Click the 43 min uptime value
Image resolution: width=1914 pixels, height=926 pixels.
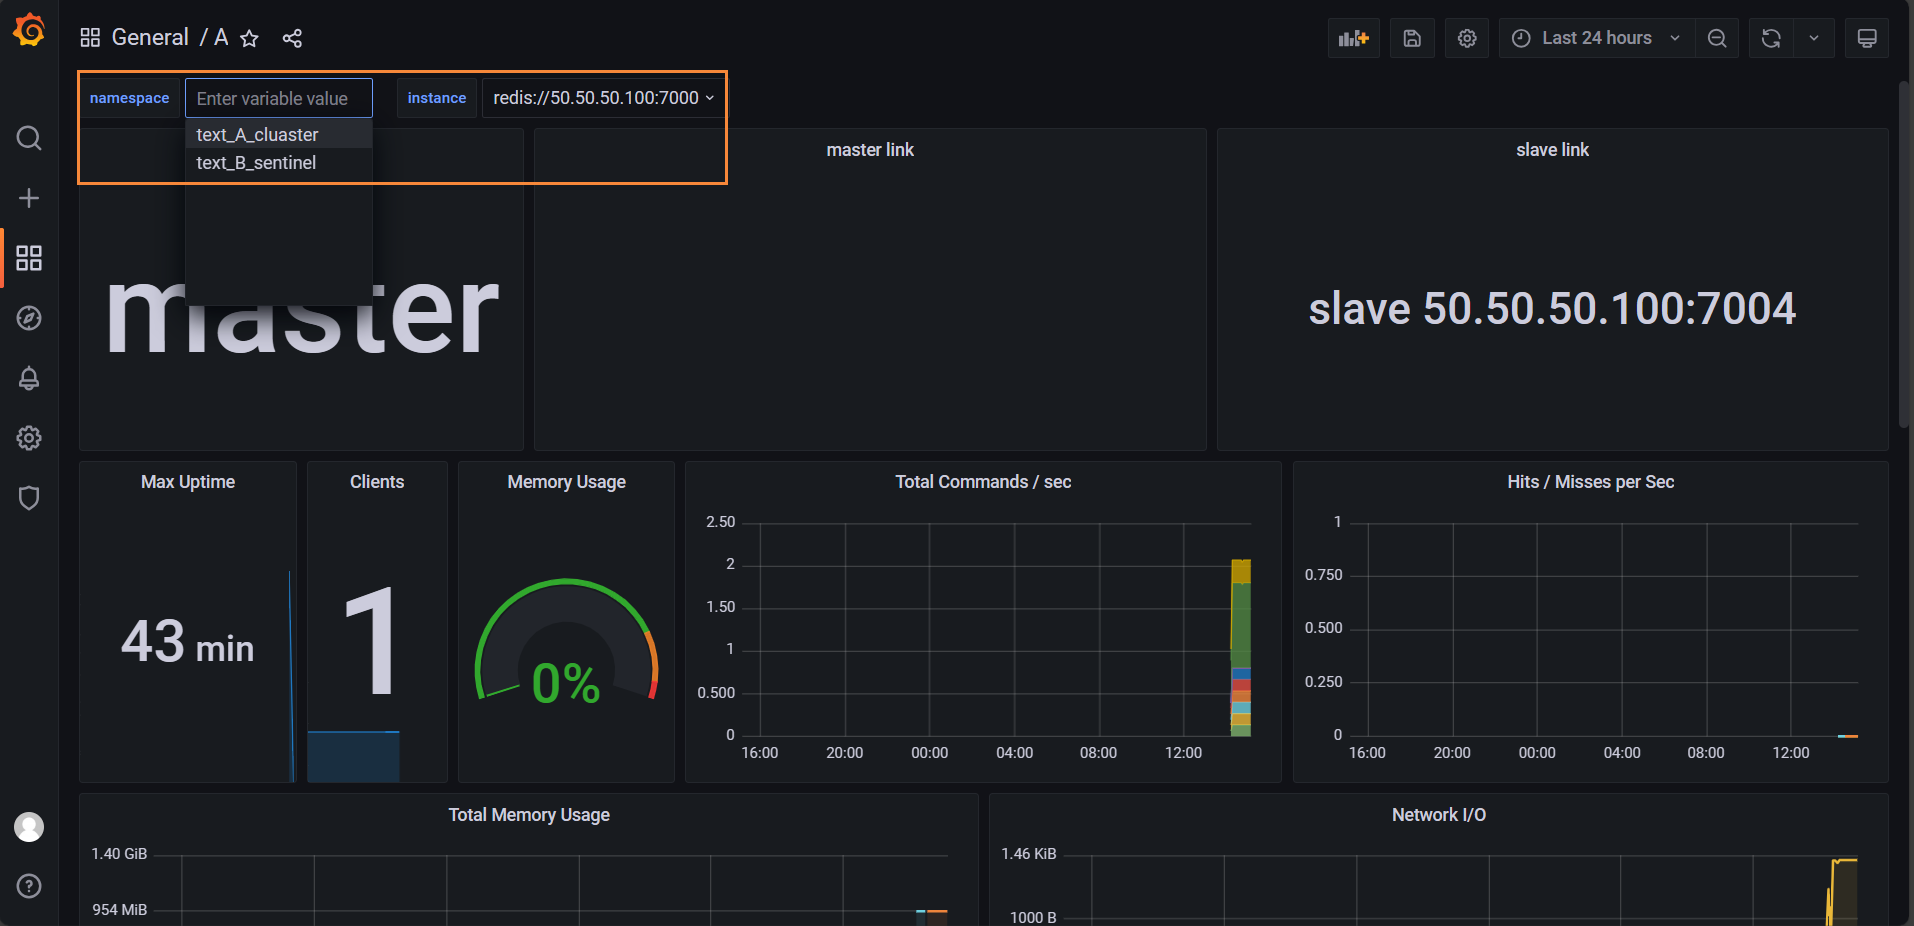click(188, 641)
